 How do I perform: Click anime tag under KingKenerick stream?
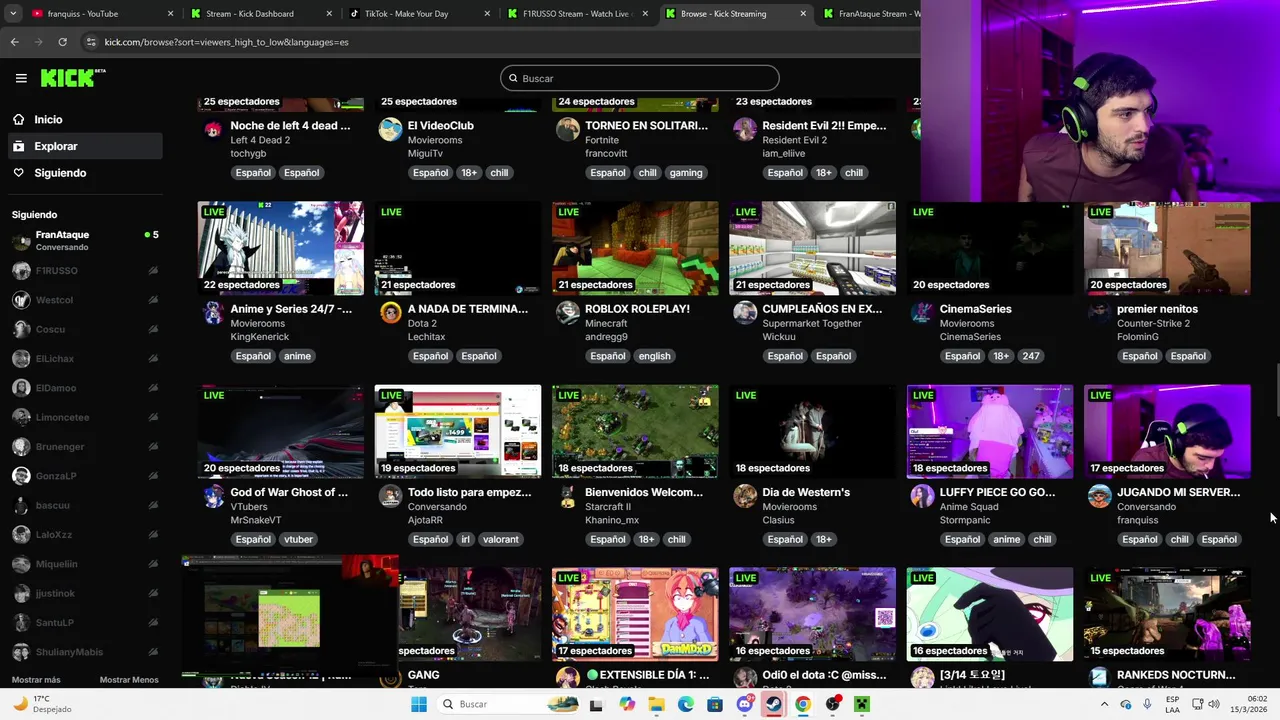(297, 356)
